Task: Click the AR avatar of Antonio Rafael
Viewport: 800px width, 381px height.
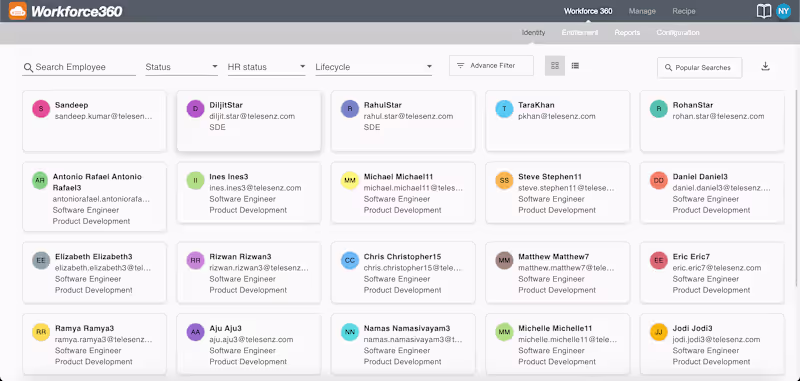Action: click(40, 181)
